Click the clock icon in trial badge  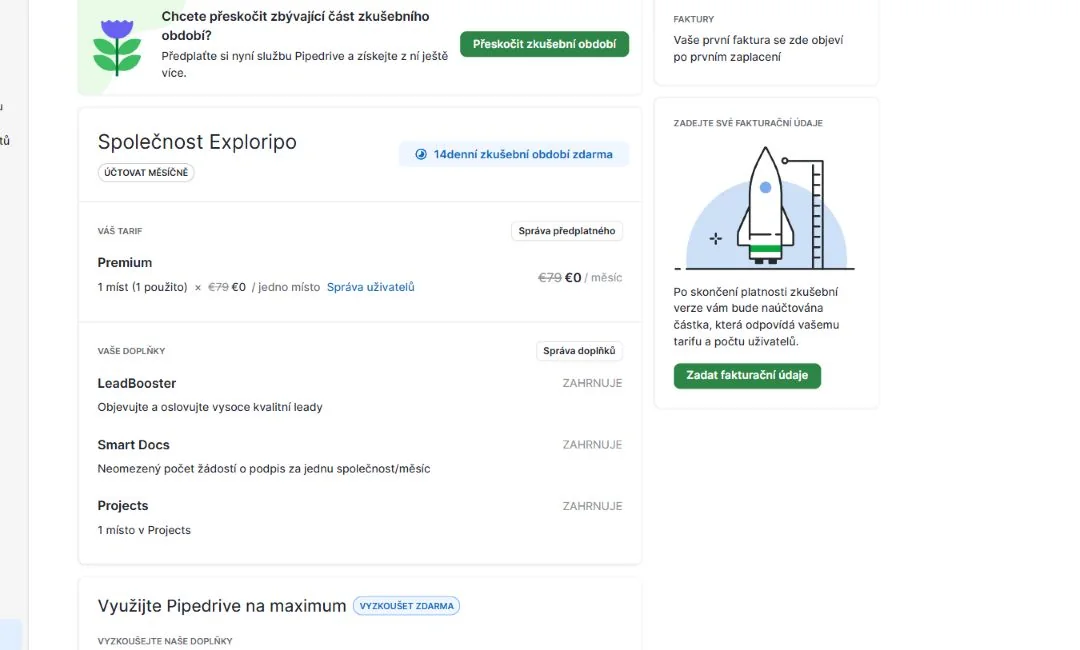tap(421, 154)
